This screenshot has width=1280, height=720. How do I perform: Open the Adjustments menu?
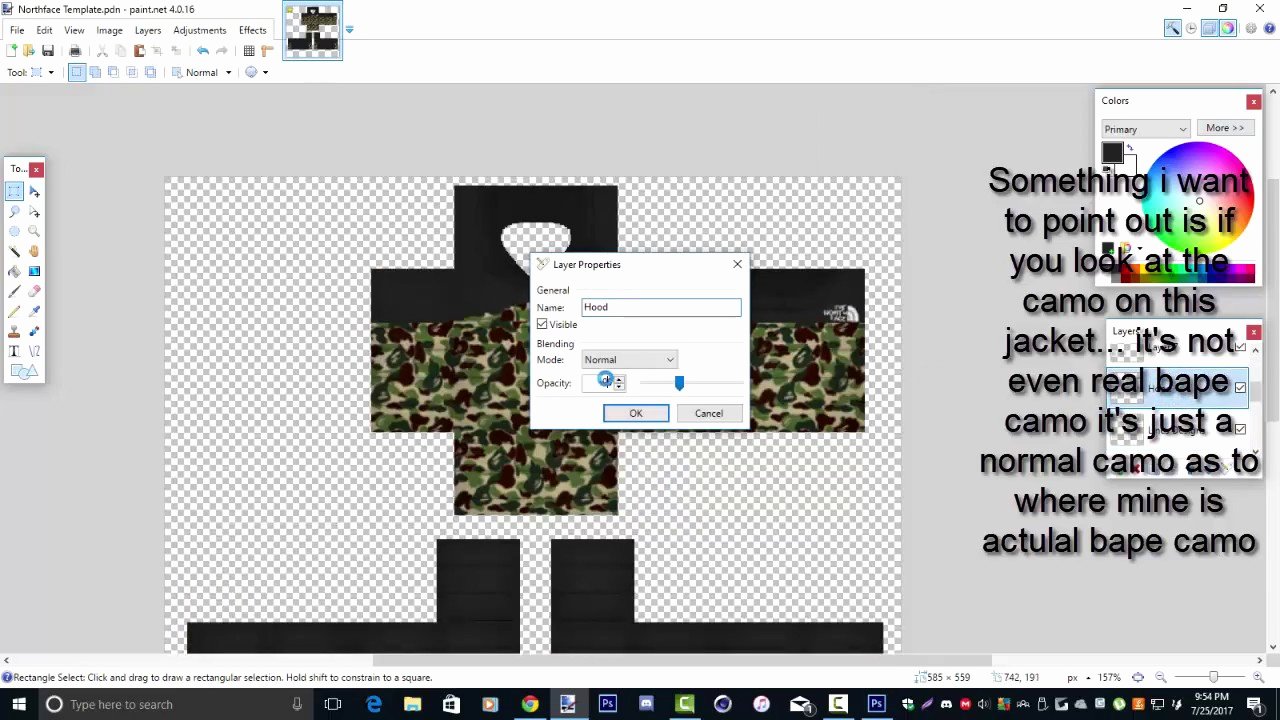(199, 30)
